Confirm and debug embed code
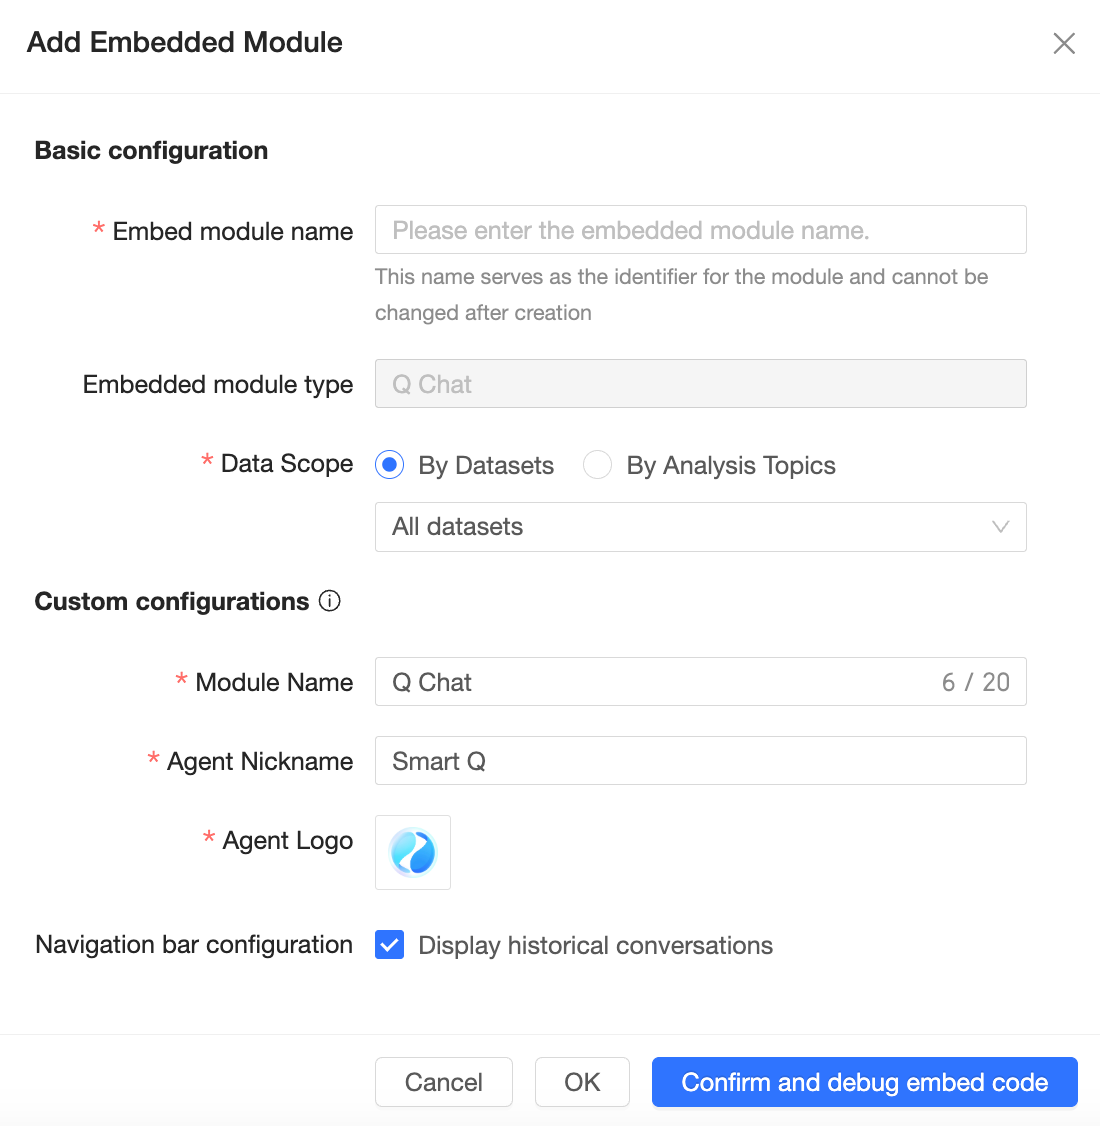 864,1082
